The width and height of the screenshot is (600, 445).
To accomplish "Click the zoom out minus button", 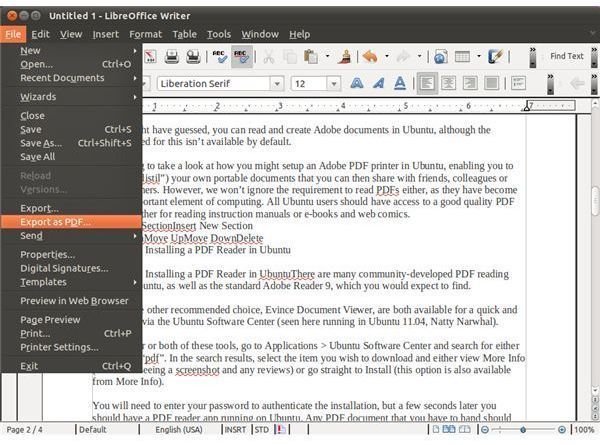I will coord(485,430).
